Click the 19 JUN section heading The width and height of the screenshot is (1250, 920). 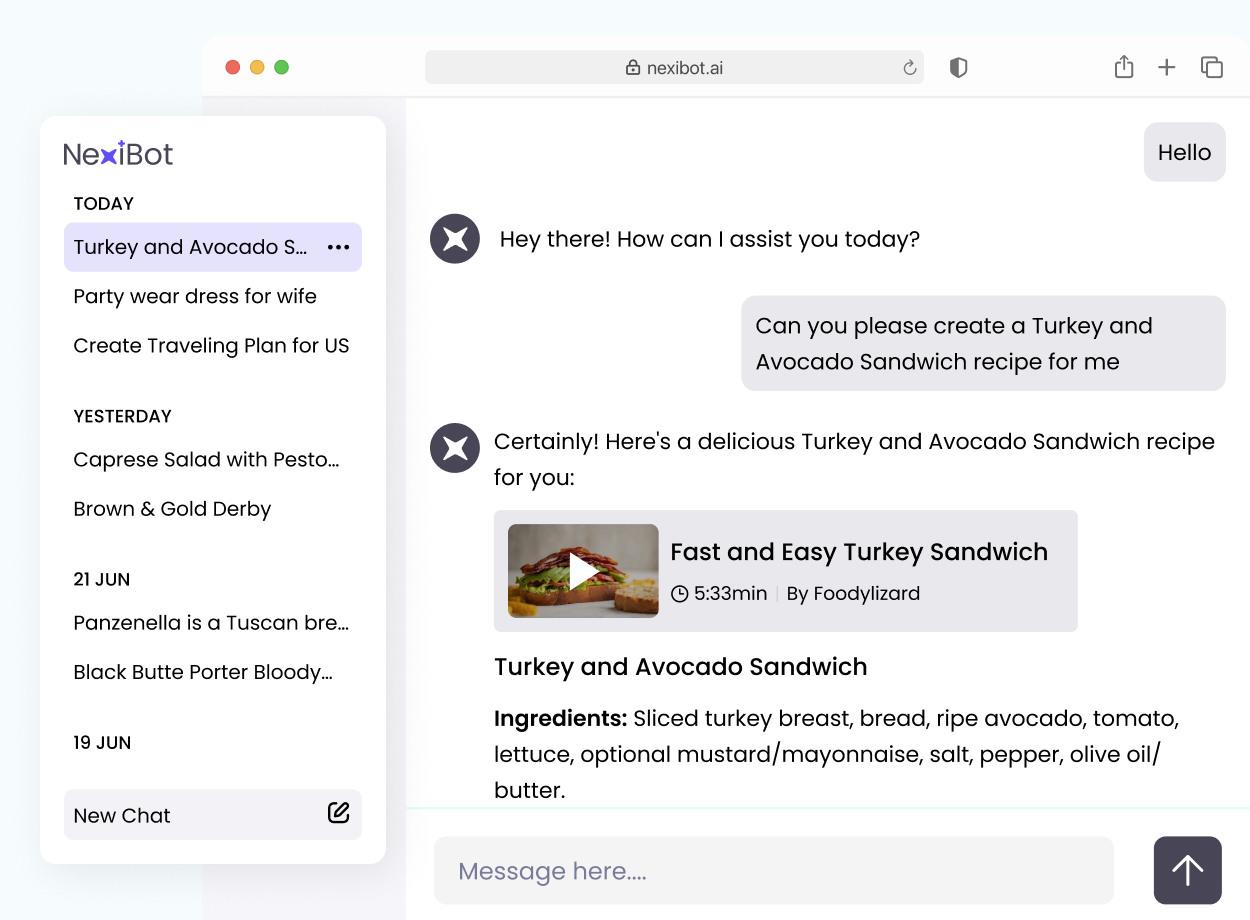tap(102, 742)
